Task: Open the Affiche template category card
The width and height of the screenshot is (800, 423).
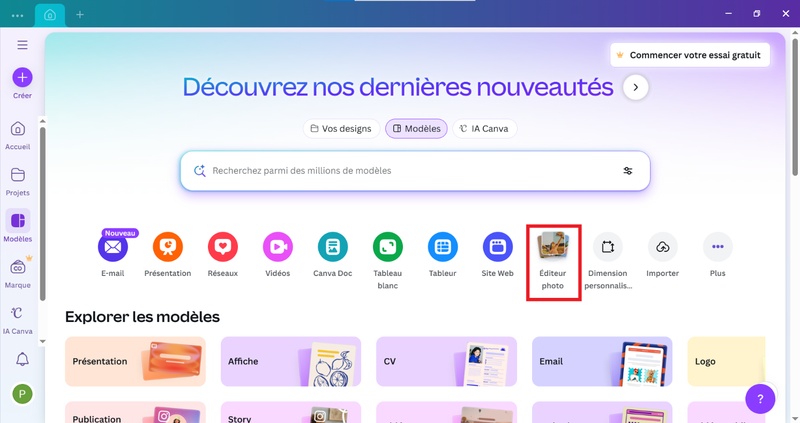Action: 291,361
